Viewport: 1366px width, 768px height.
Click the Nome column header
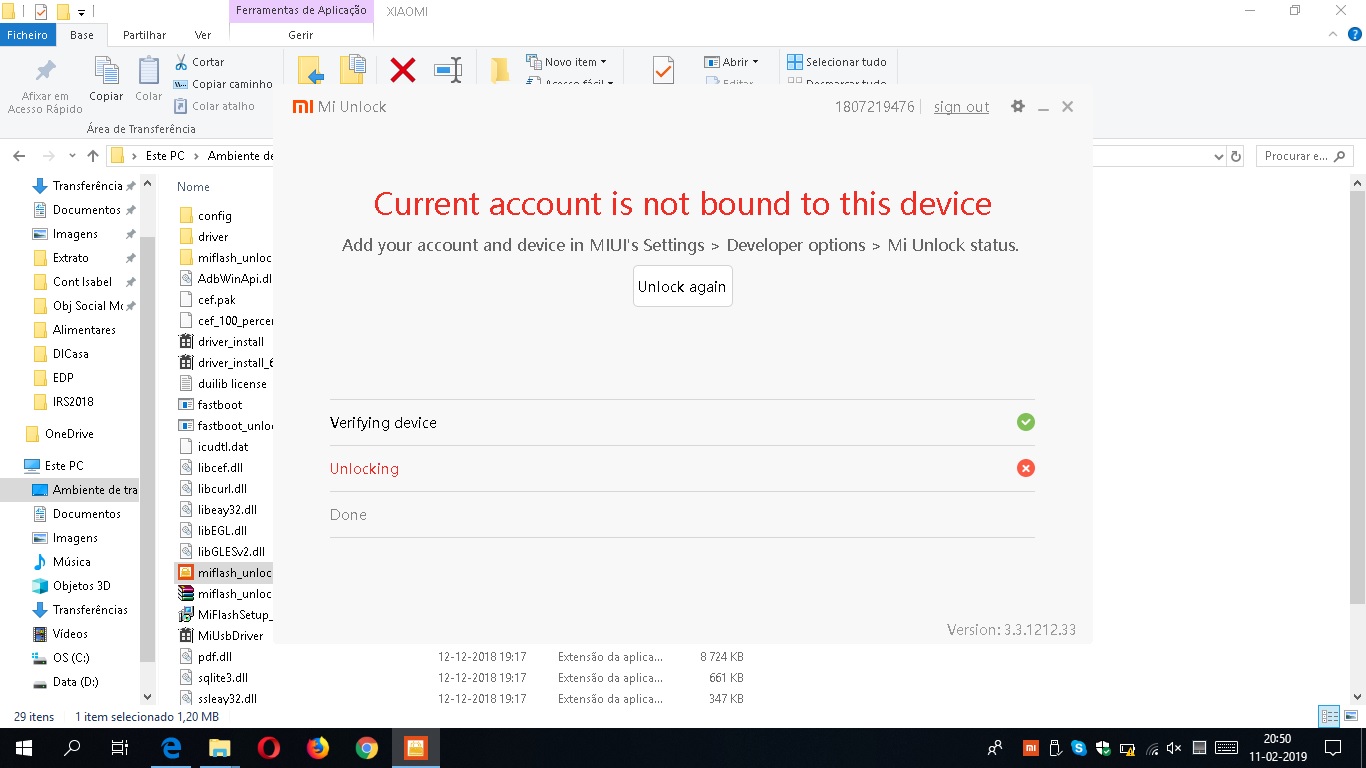(194, 187)
